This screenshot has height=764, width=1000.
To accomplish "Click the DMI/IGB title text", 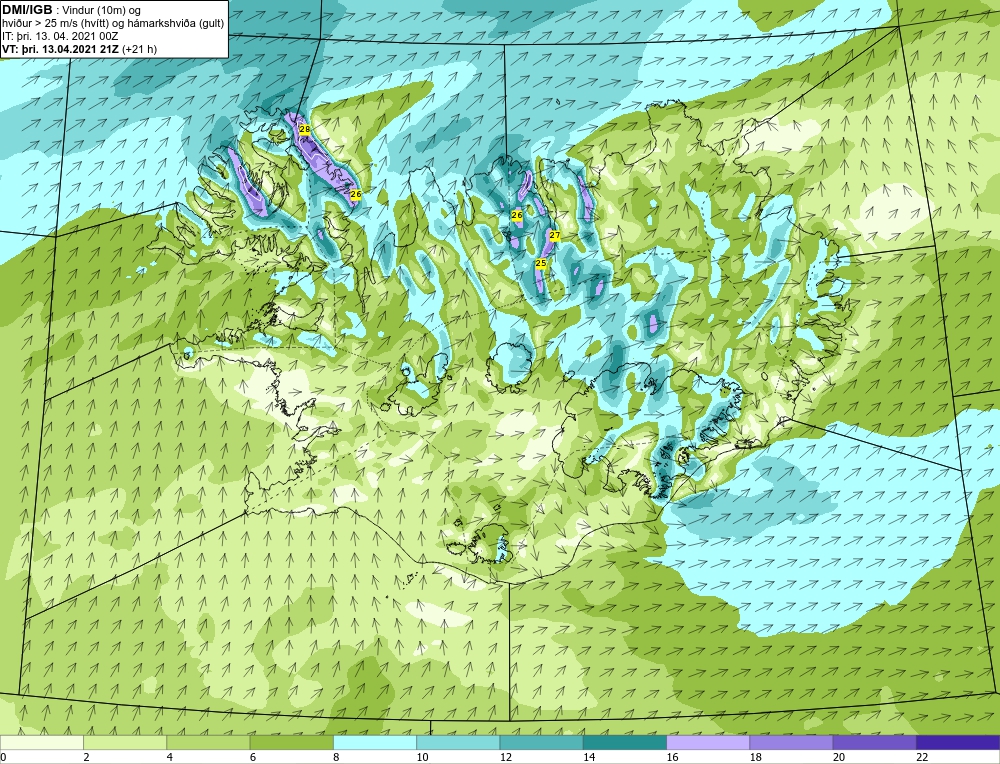I will (x=27, y=10).
